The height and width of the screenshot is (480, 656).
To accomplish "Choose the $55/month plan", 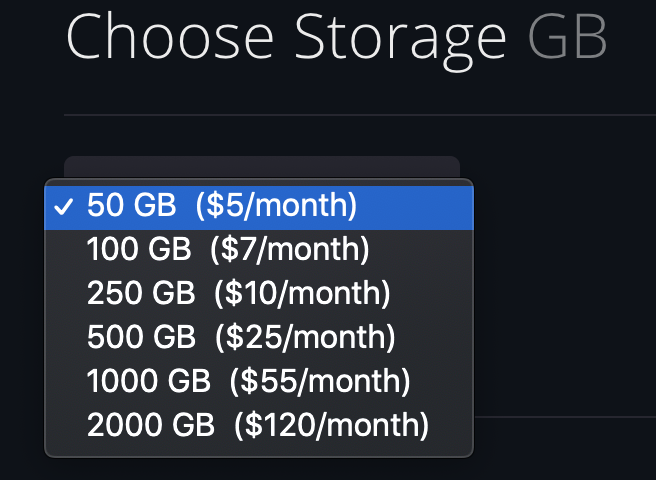I will point(319,382).
